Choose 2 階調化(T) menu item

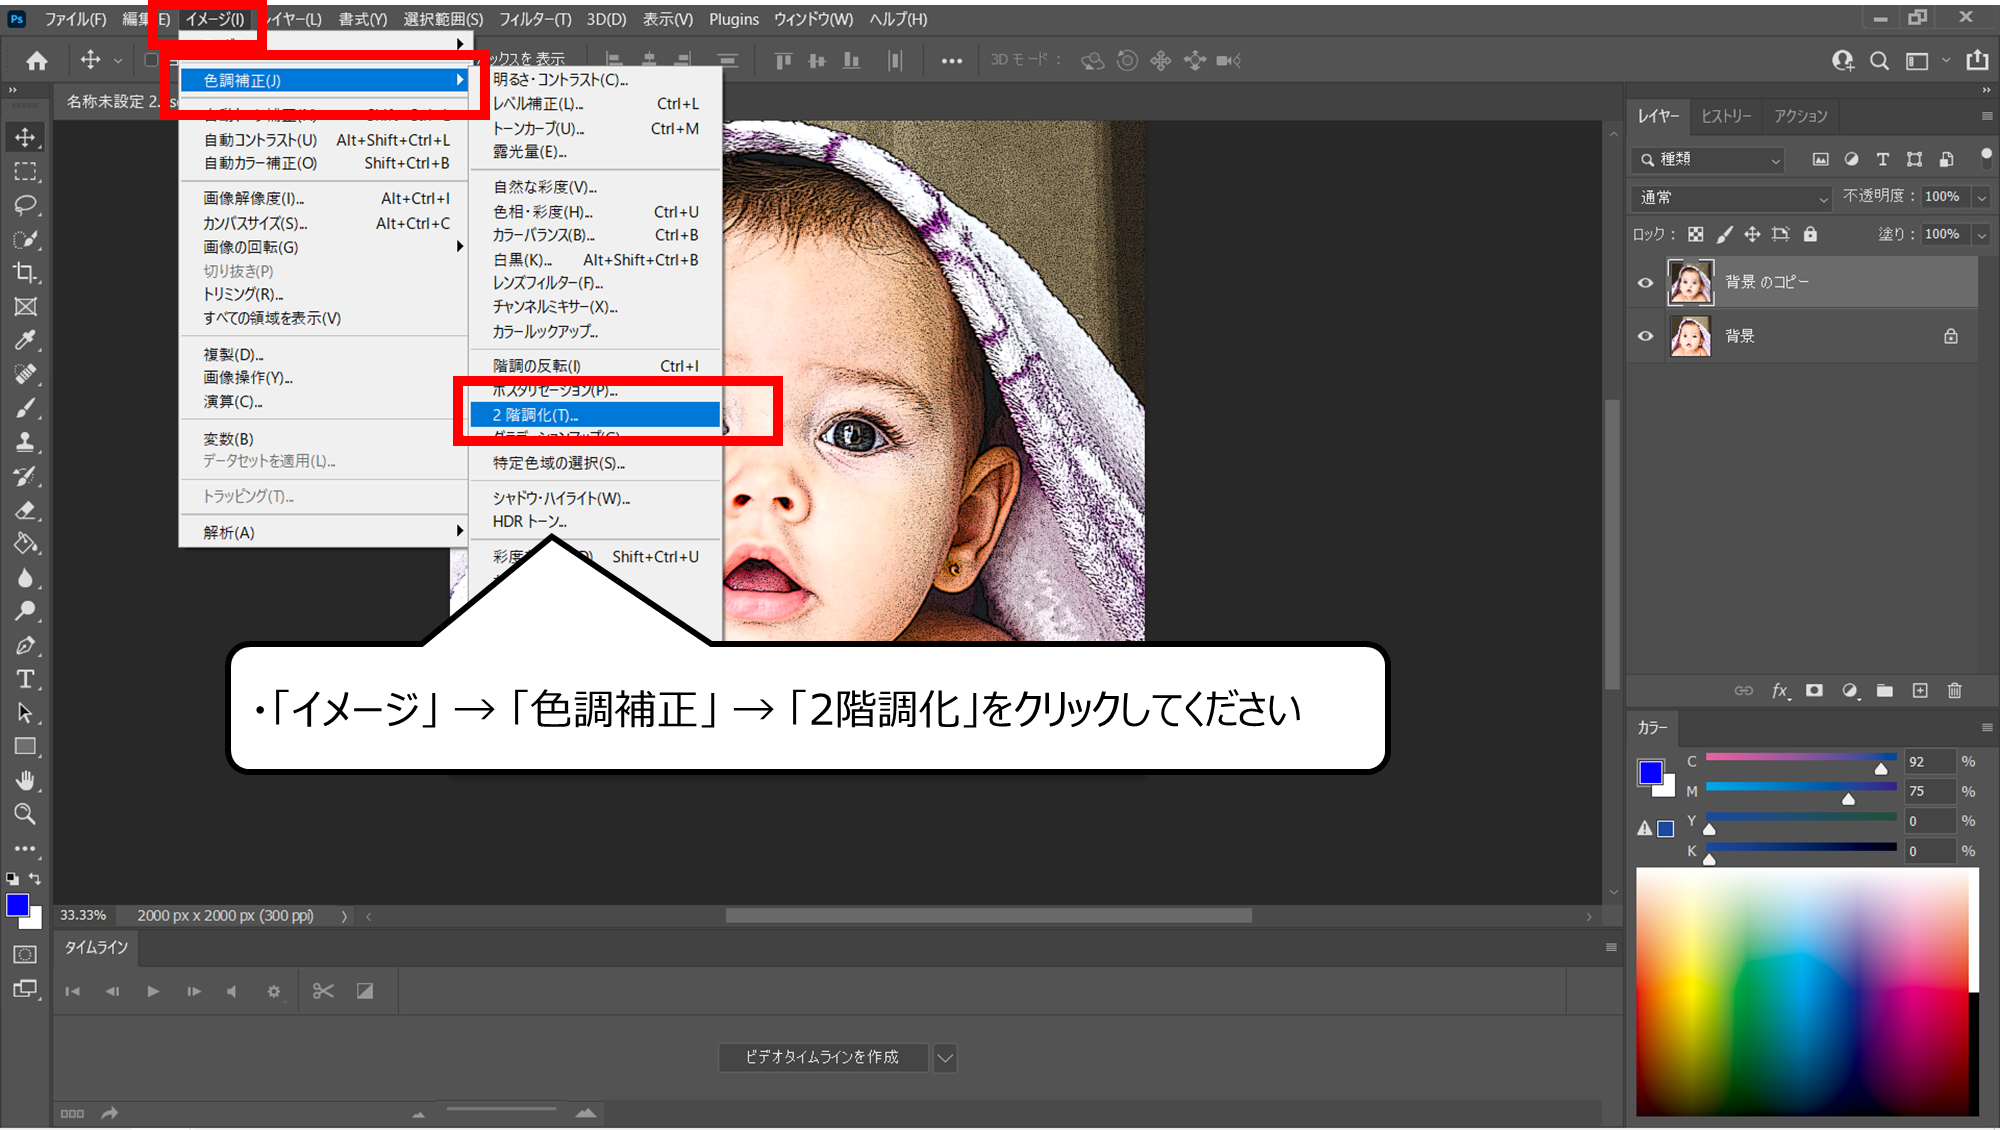[595, 415]
